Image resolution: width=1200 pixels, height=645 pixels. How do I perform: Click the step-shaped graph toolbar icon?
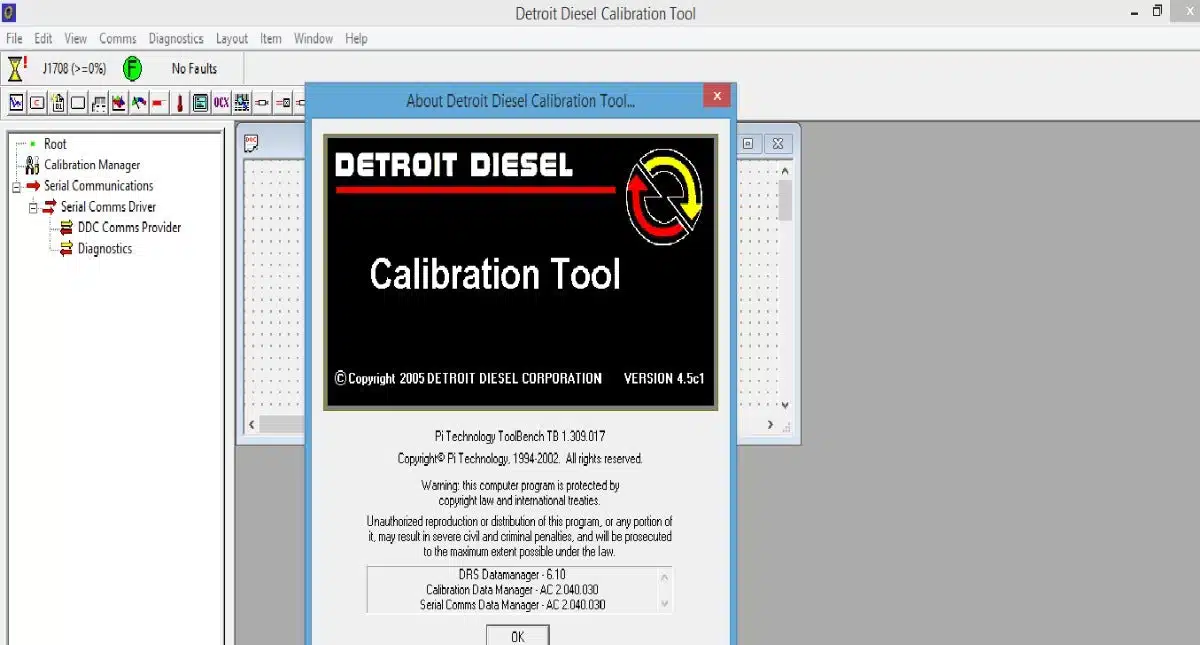[x=99, y=102]
